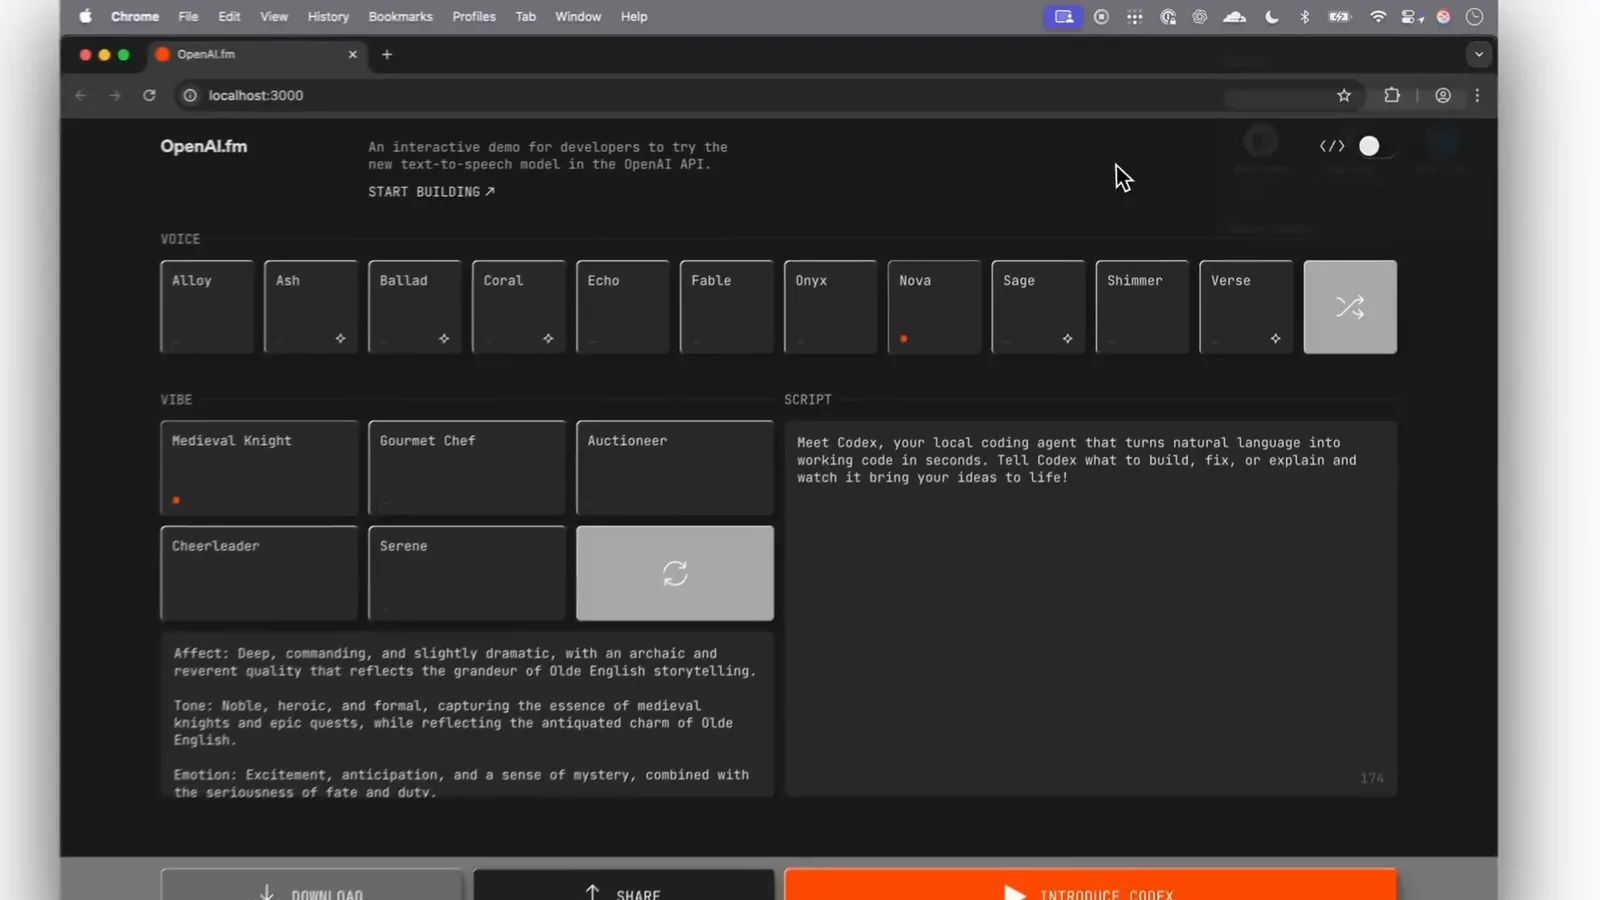
Task: Edit the vibe instructions text box
Action: point(467,714)
